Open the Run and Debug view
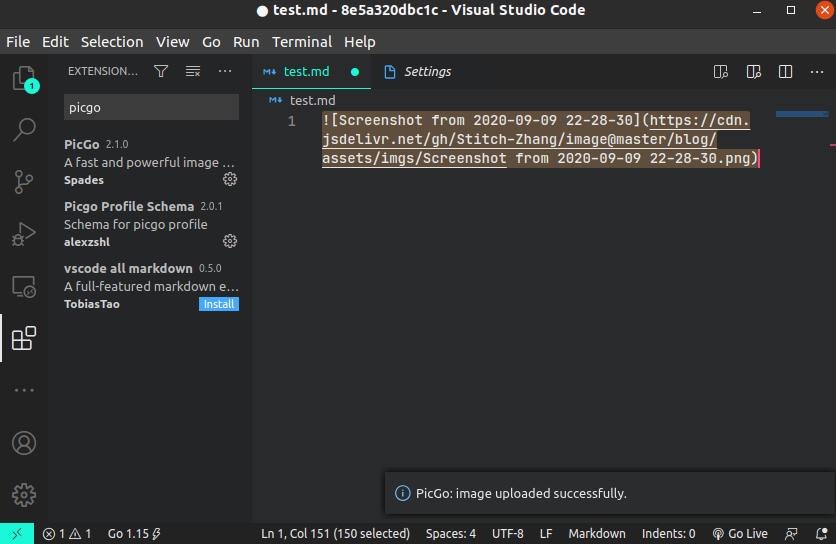 [23, 235]
